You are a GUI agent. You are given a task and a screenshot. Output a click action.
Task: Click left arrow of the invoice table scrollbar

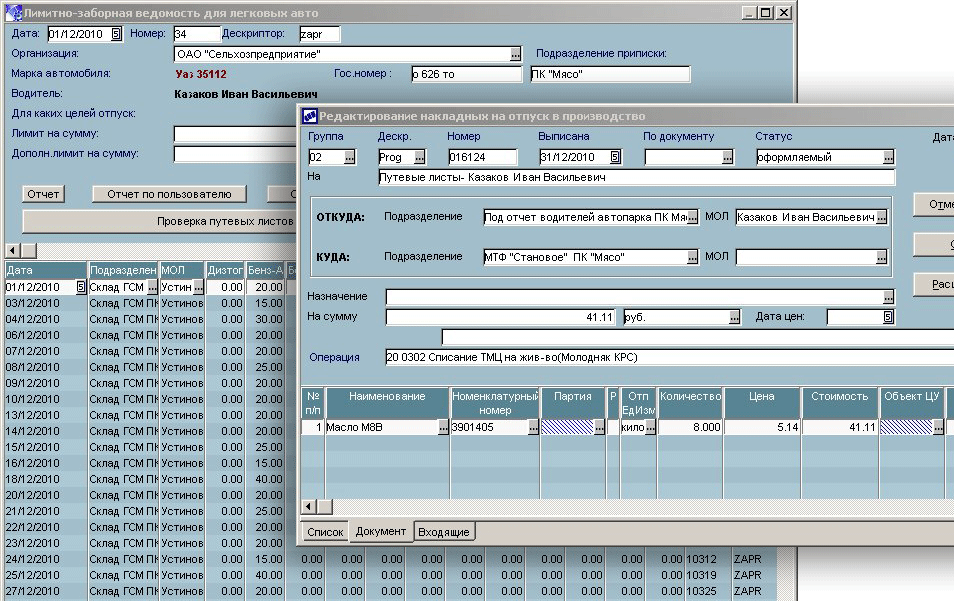tap(310, 507)
